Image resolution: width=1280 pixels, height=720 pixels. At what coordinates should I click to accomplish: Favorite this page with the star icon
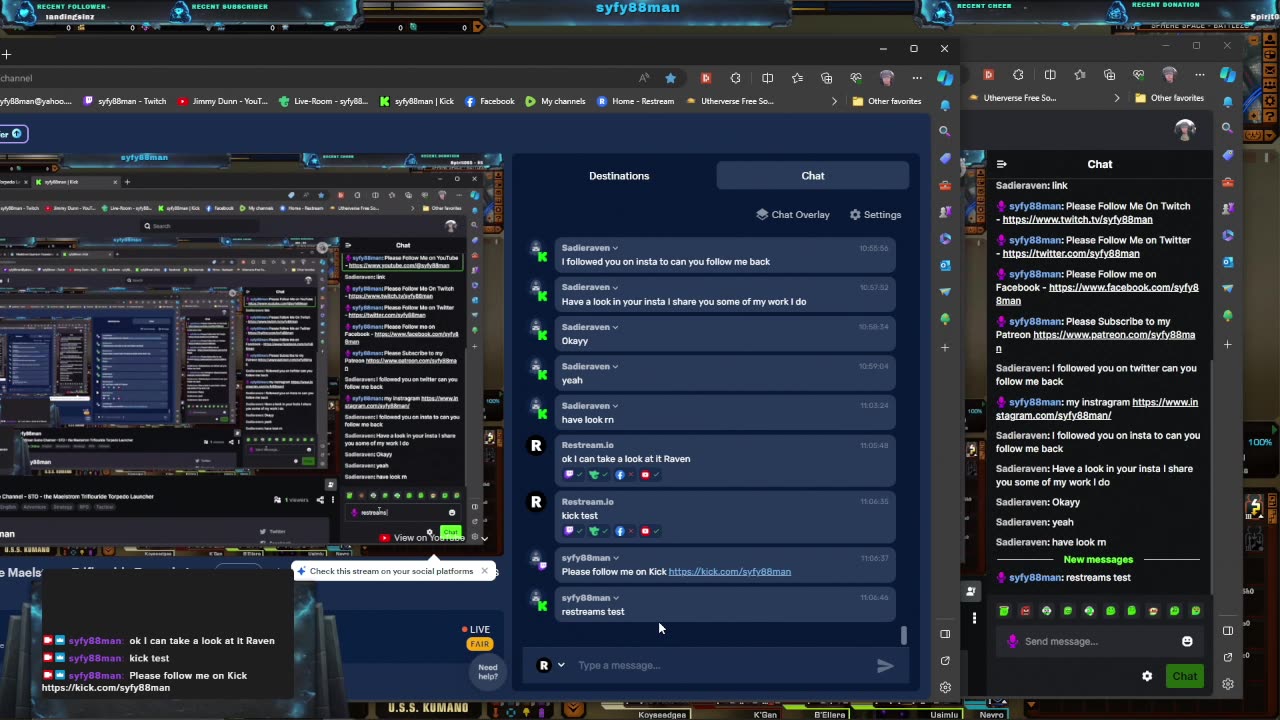tap(671, 78)
